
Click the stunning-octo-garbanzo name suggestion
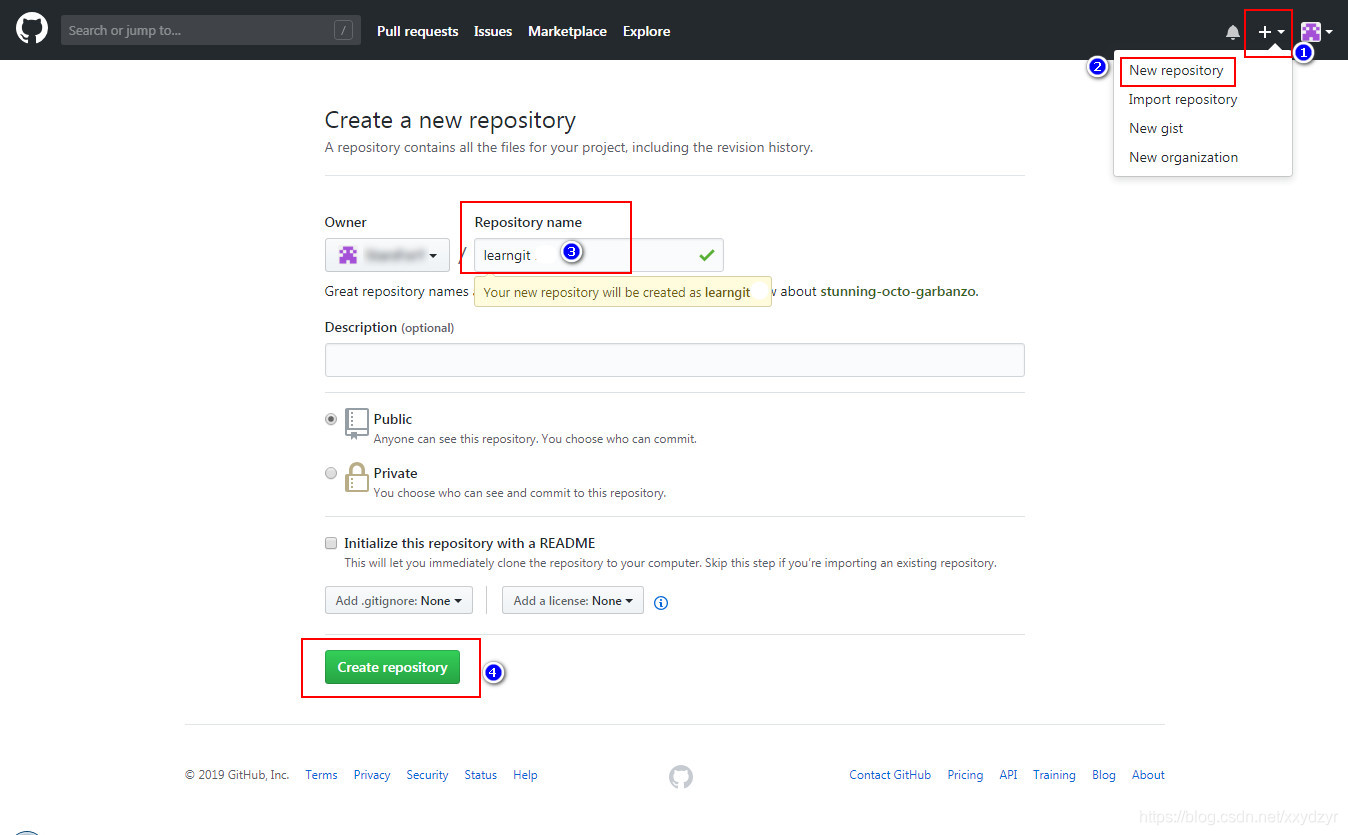(899, 292)
